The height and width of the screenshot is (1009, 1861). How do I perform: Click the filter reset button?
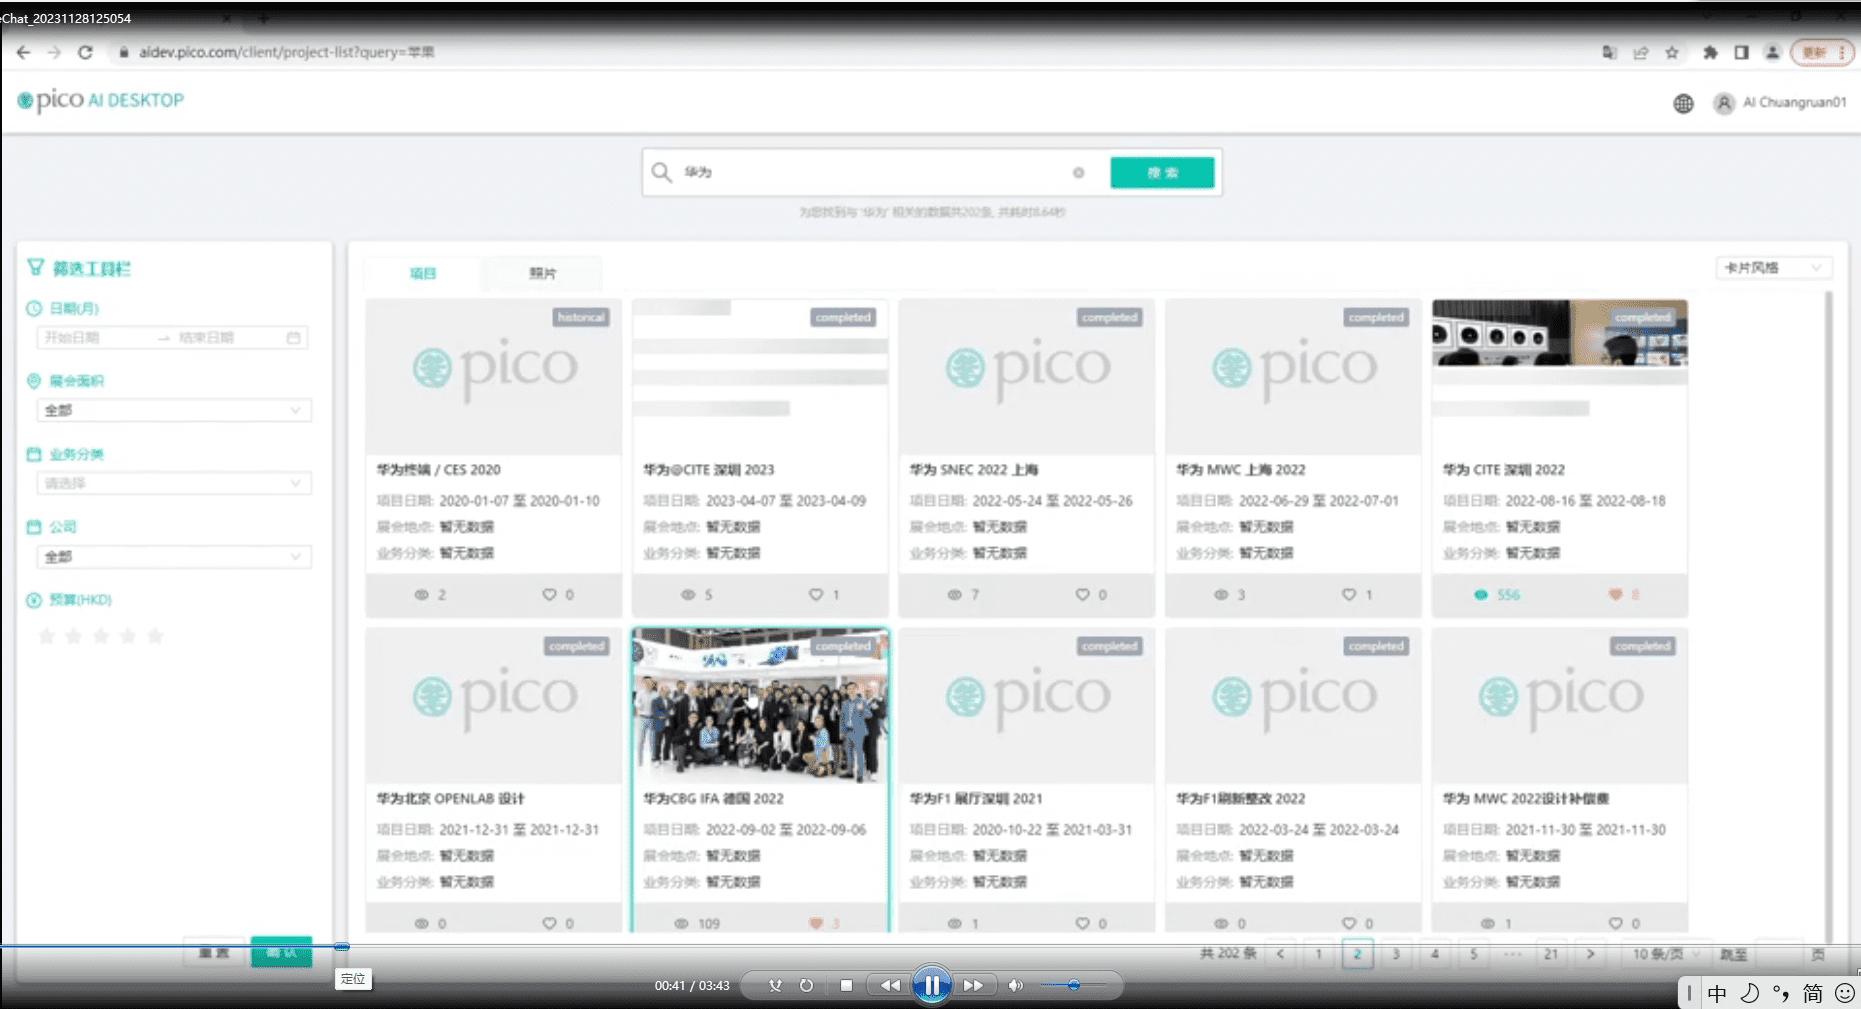[214, 952]
